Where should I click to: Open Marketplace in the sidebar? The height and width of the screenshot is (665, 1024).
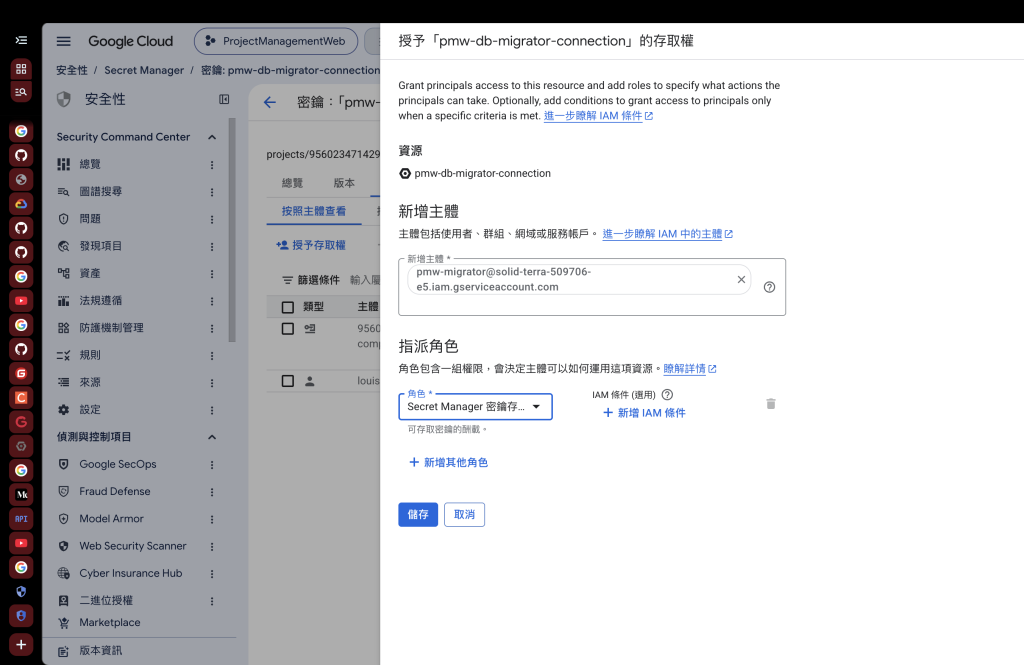(x=110, y=623)
